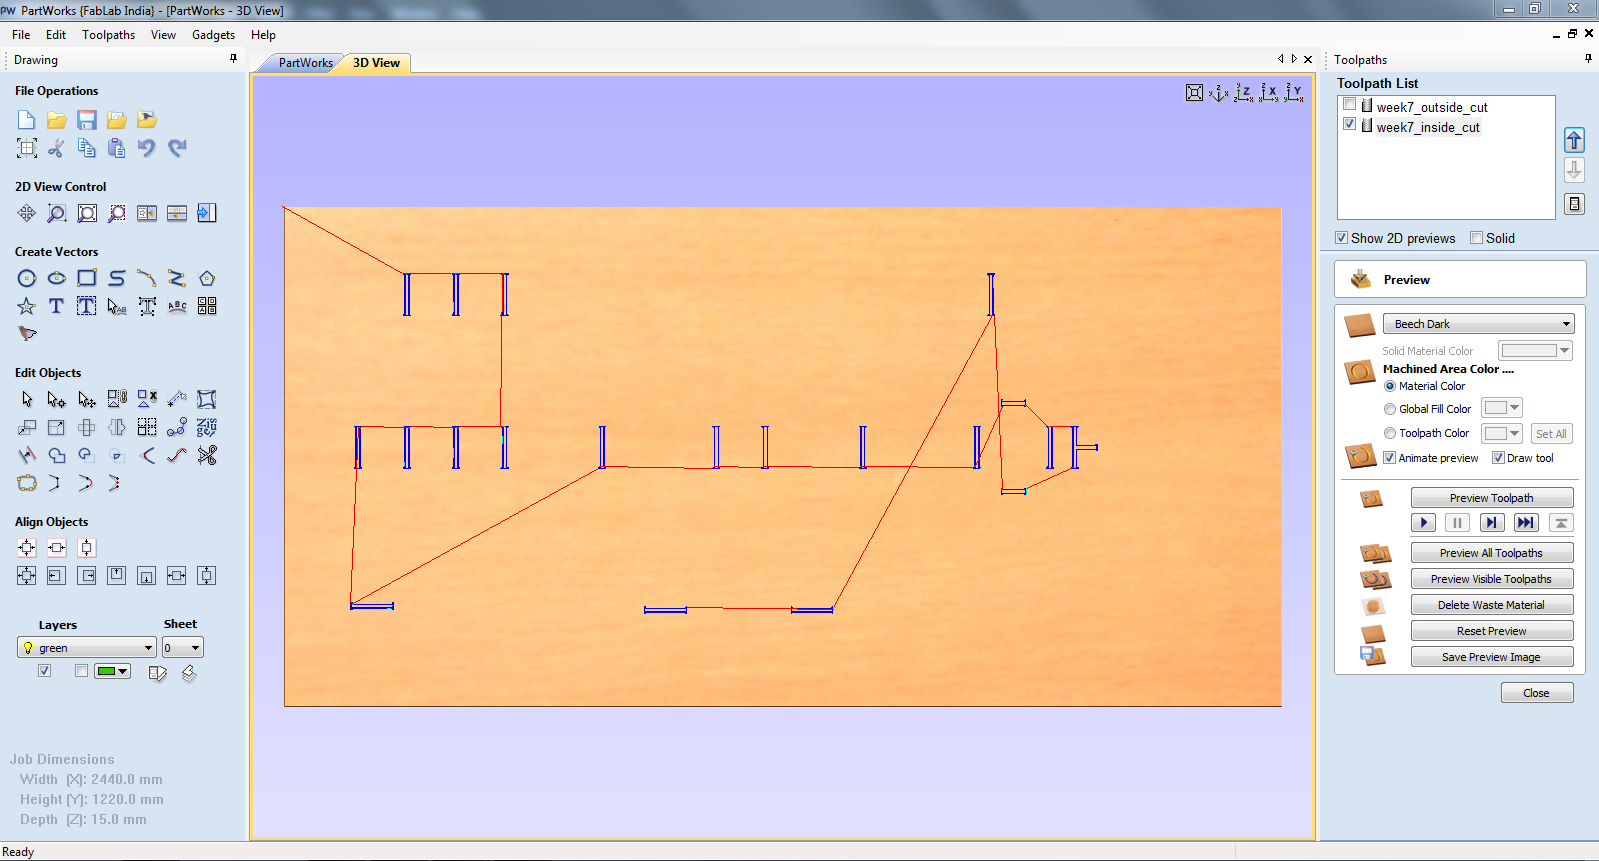1599x861 pixels.
Task: Select the Pan view icon
Action: click(x=27, y=213)
